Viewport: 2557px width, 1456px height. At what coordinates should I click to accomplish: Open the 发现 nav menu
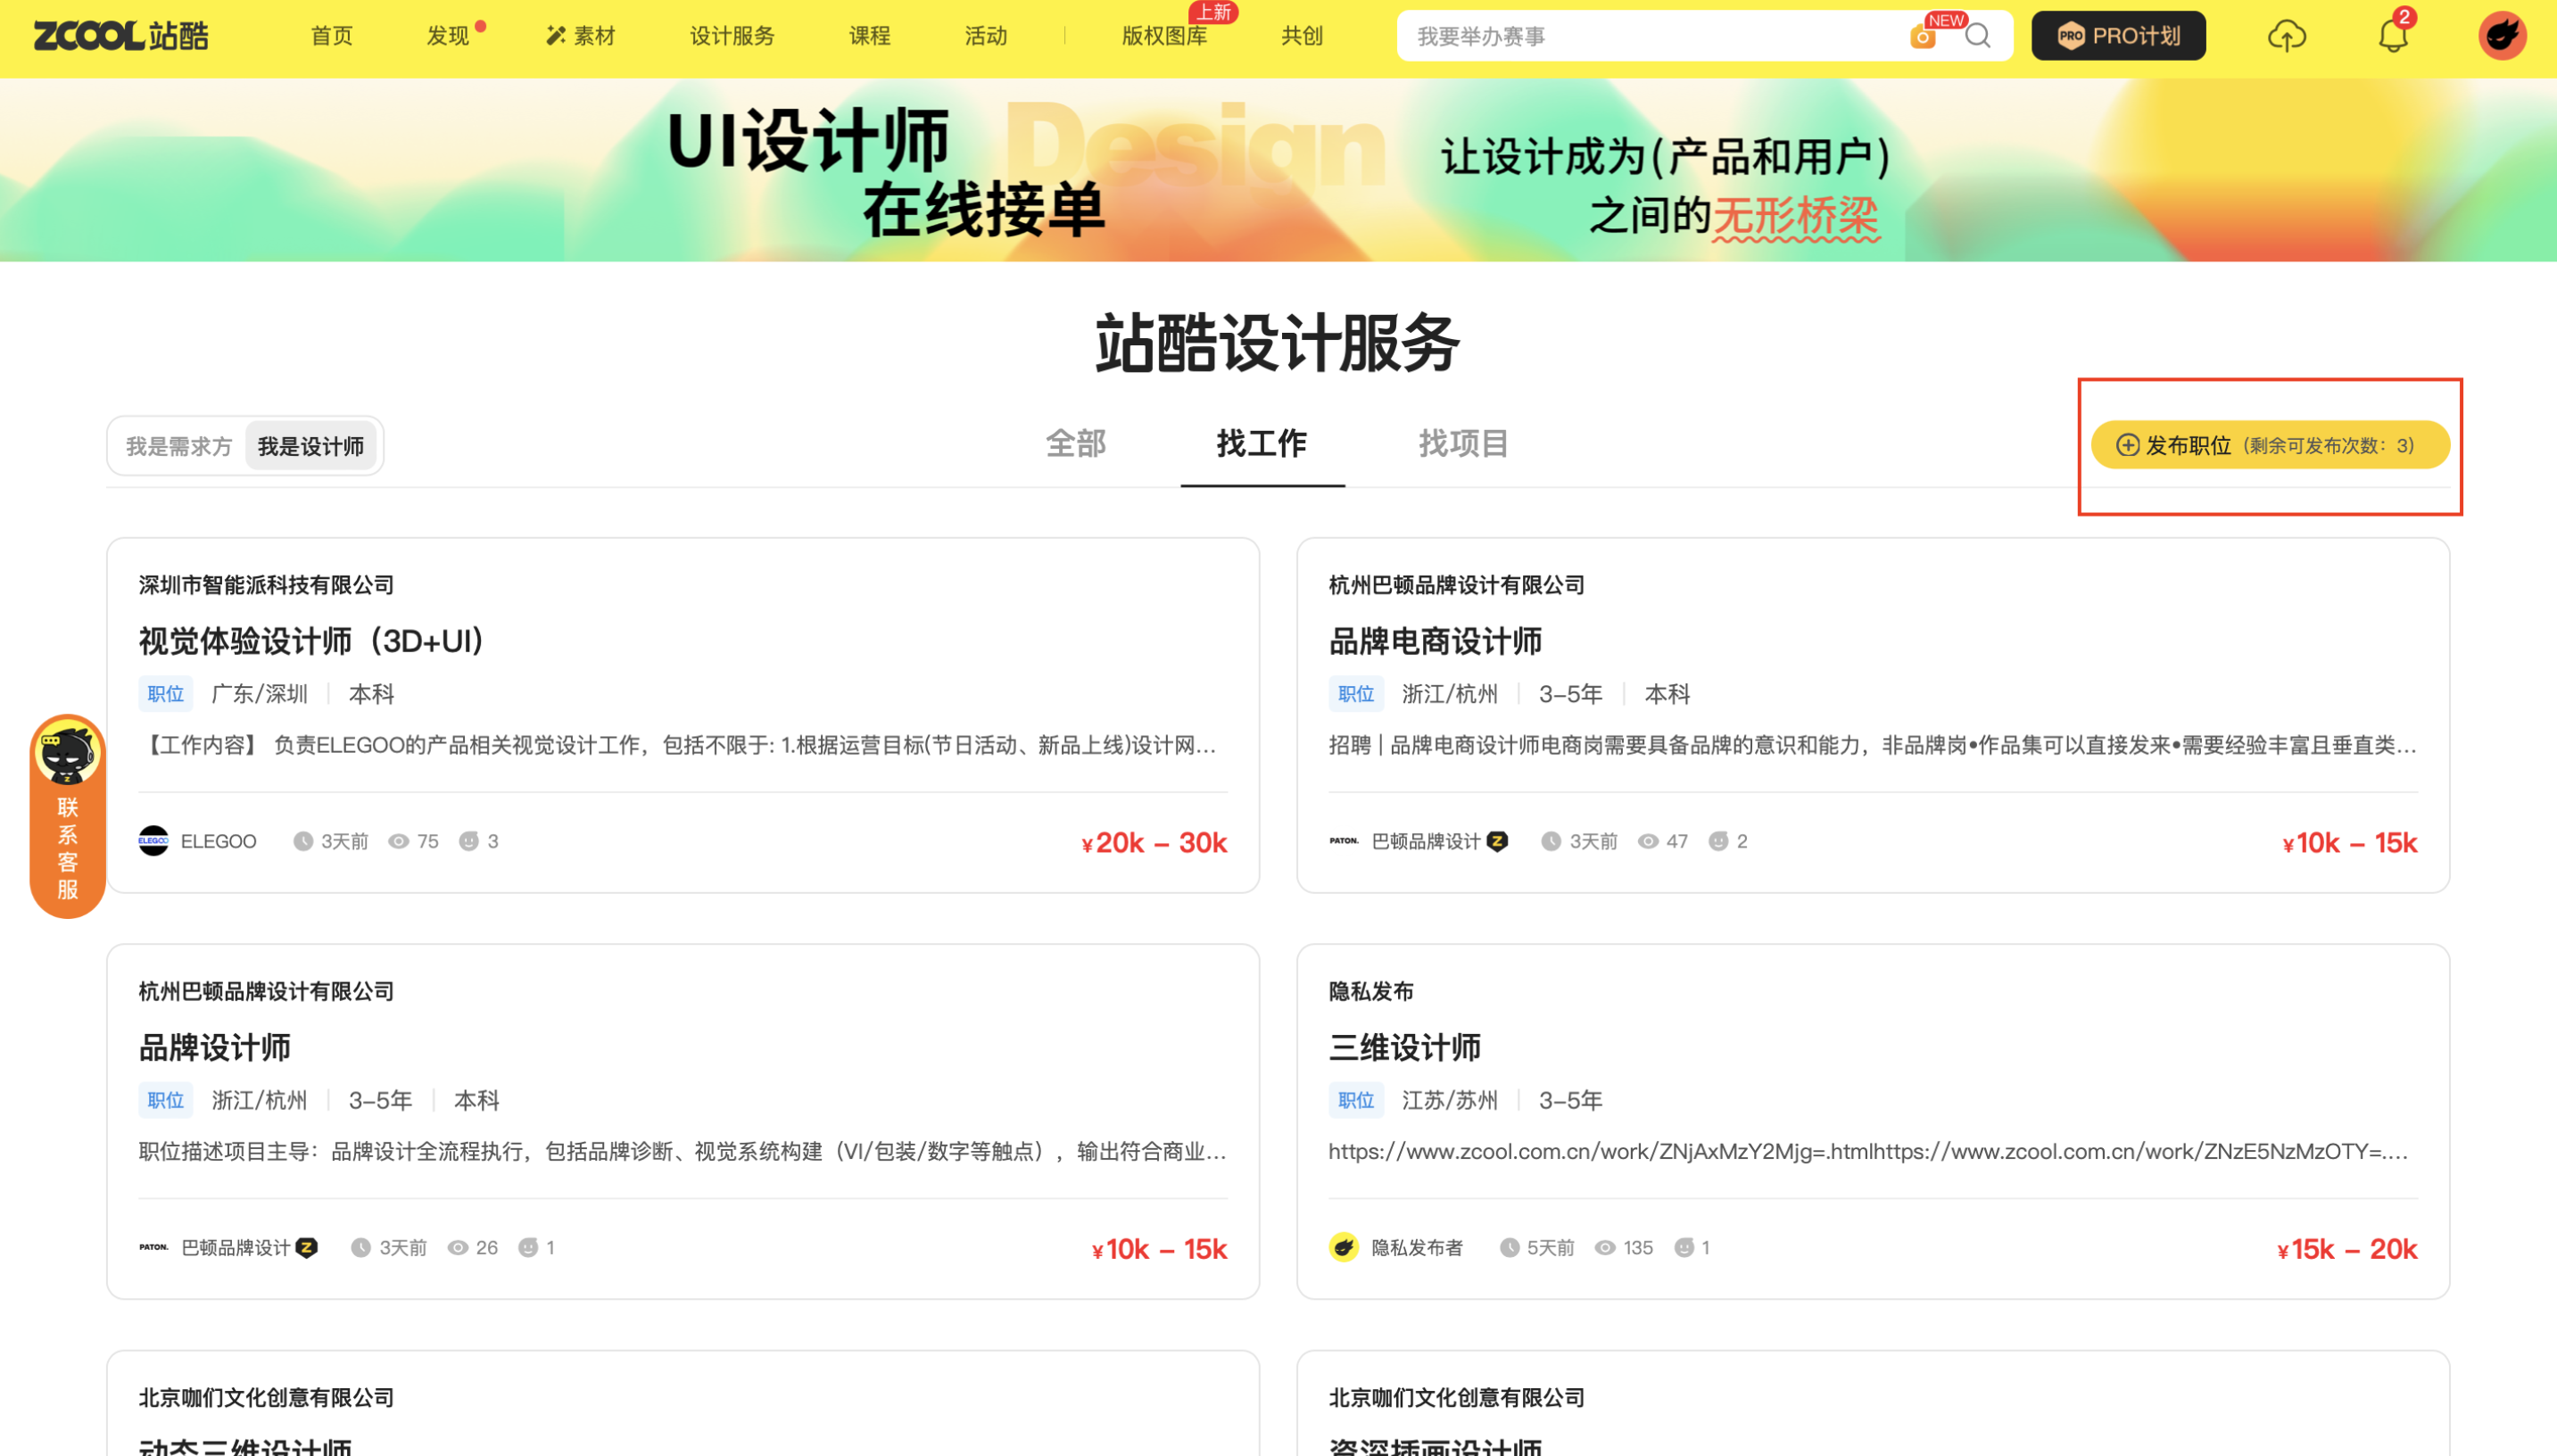point(447,36)
